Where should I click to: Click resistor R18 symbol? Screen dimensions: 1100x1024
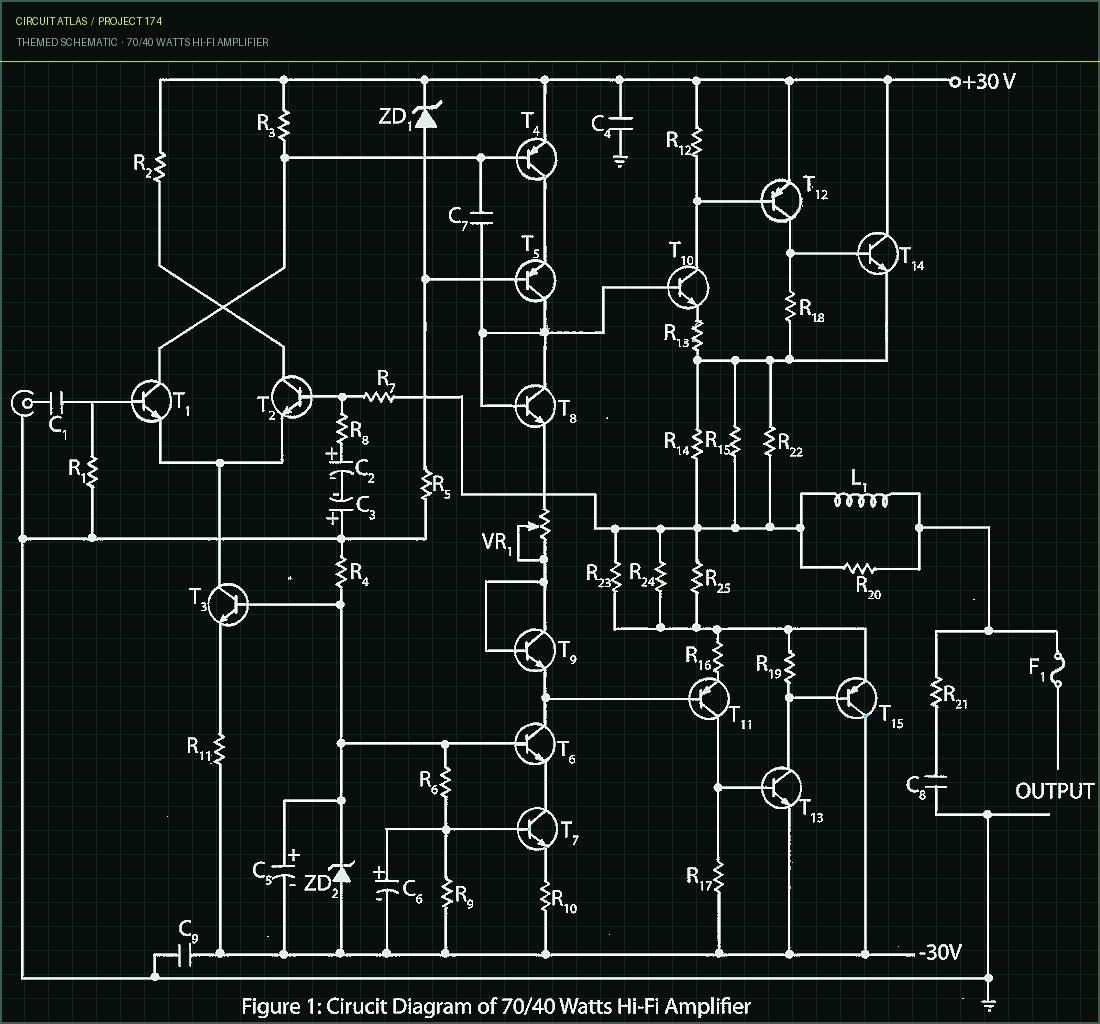pyautogui.click(x=790, y=307)
